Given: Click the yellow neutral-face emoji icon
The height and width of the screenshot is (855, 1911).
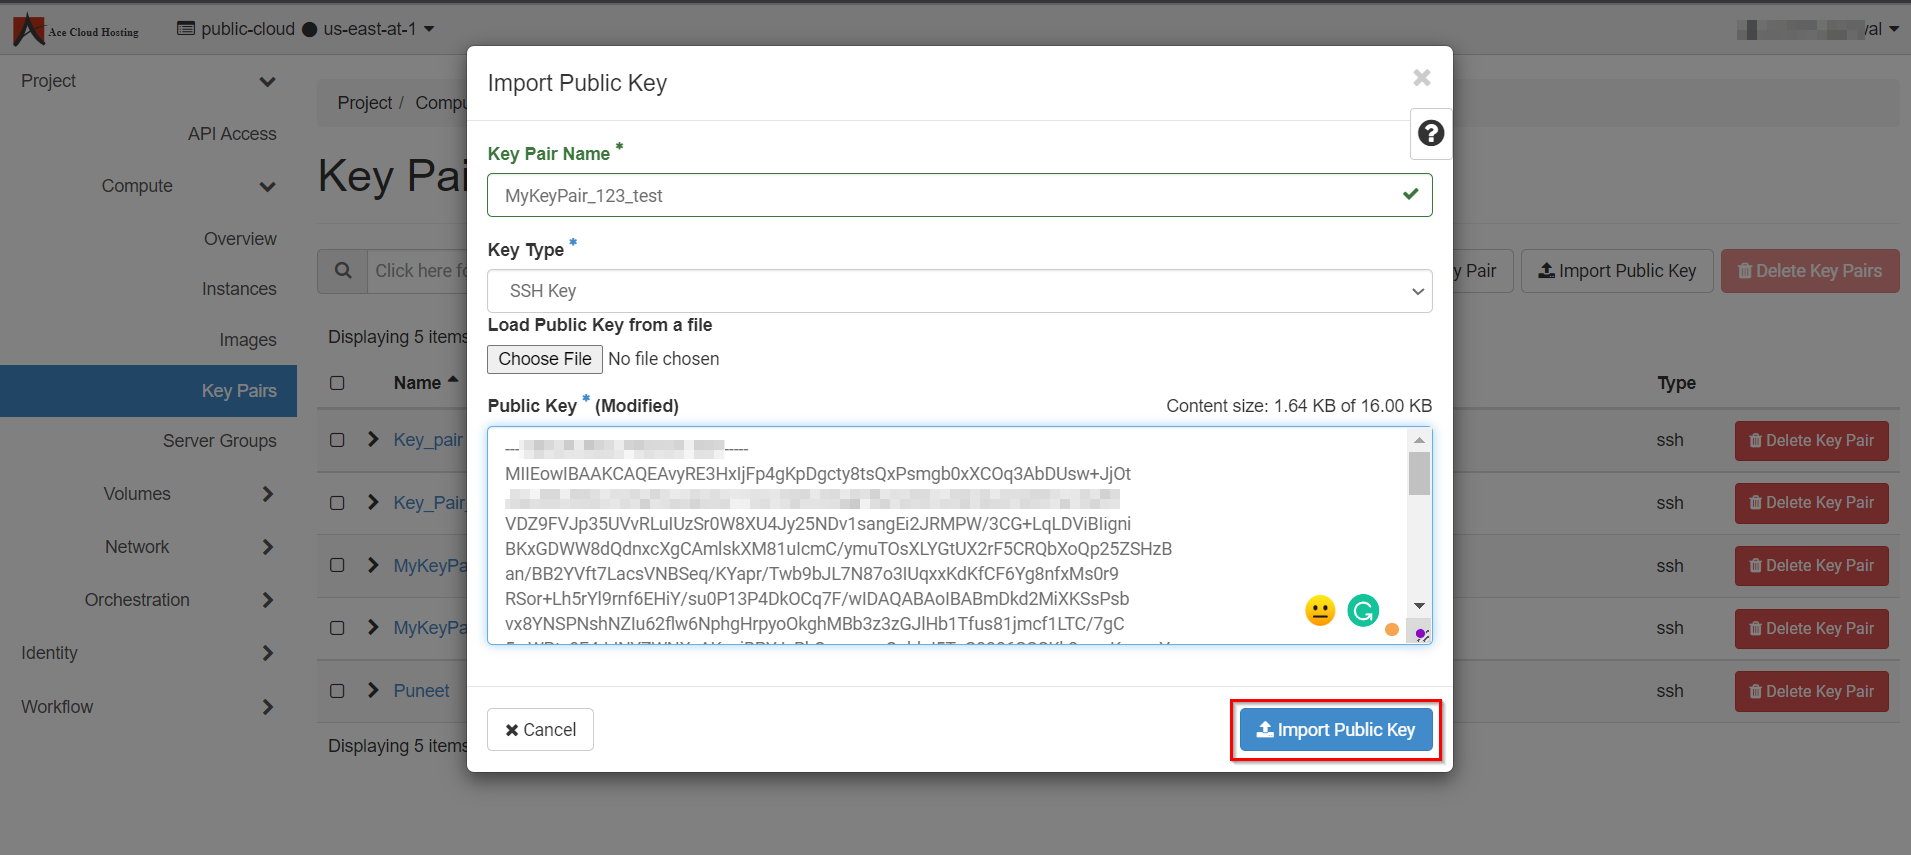Looking at the screenshot, I should (1320, 610).
